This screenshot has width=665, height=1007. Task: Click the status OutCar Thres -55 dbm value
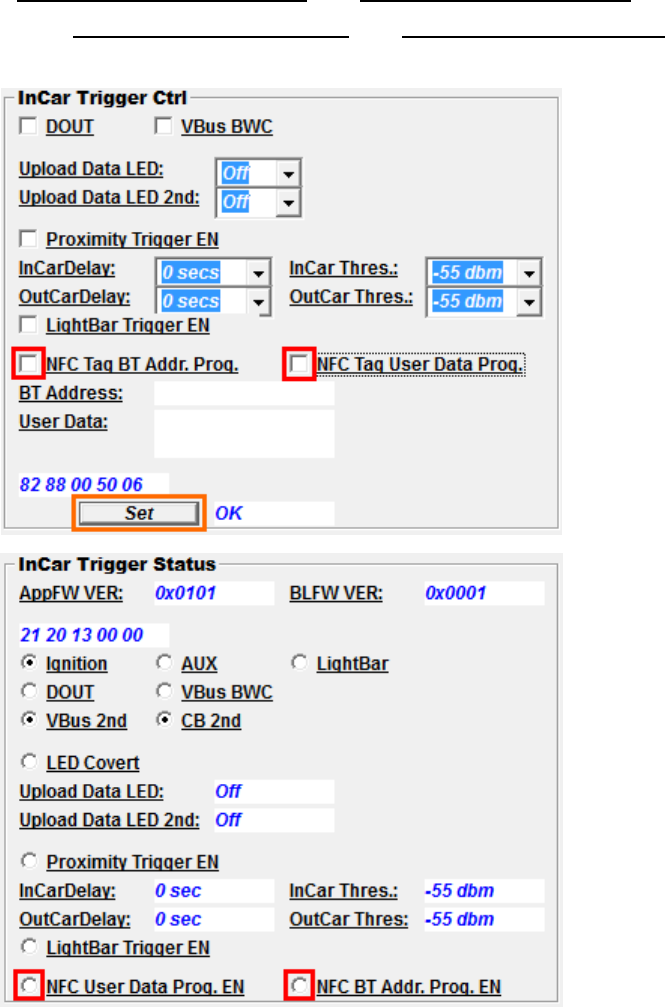[x=484, y=919]
